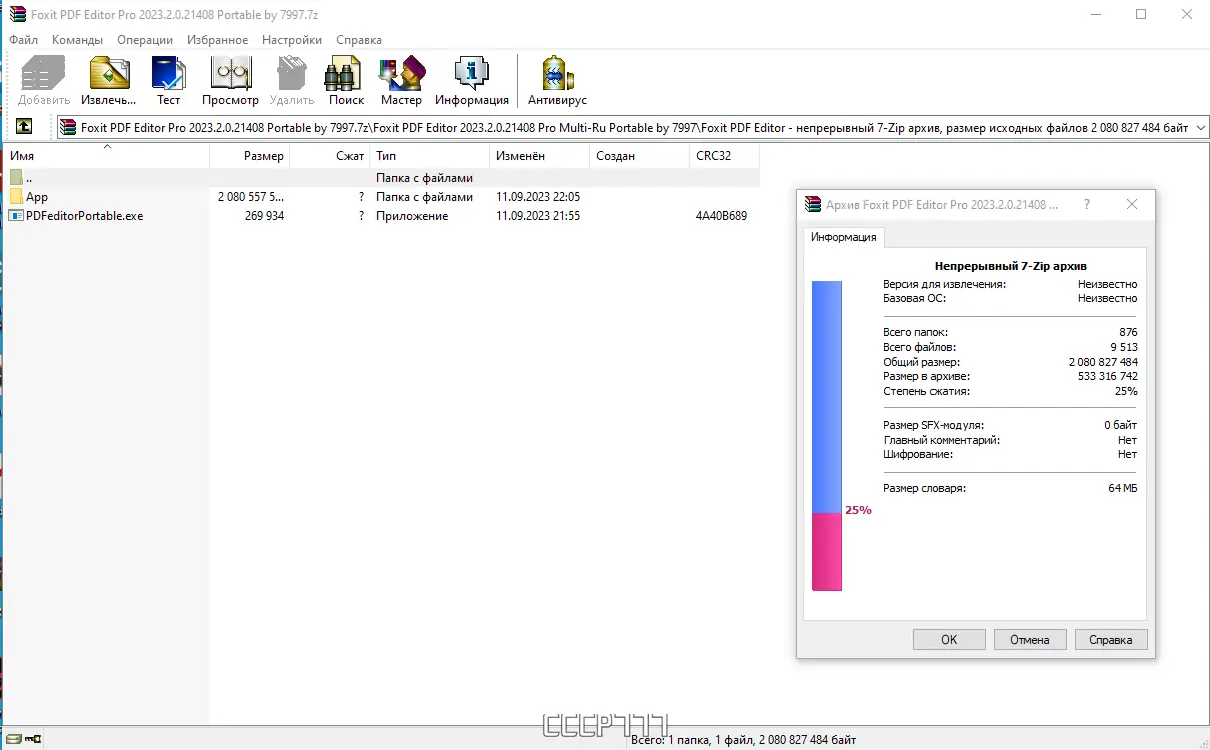Image resolution: width=1210 pixels, height=750 pixels.
Task: Sort list by Тип column header
Action: click(x=430, y=156)
